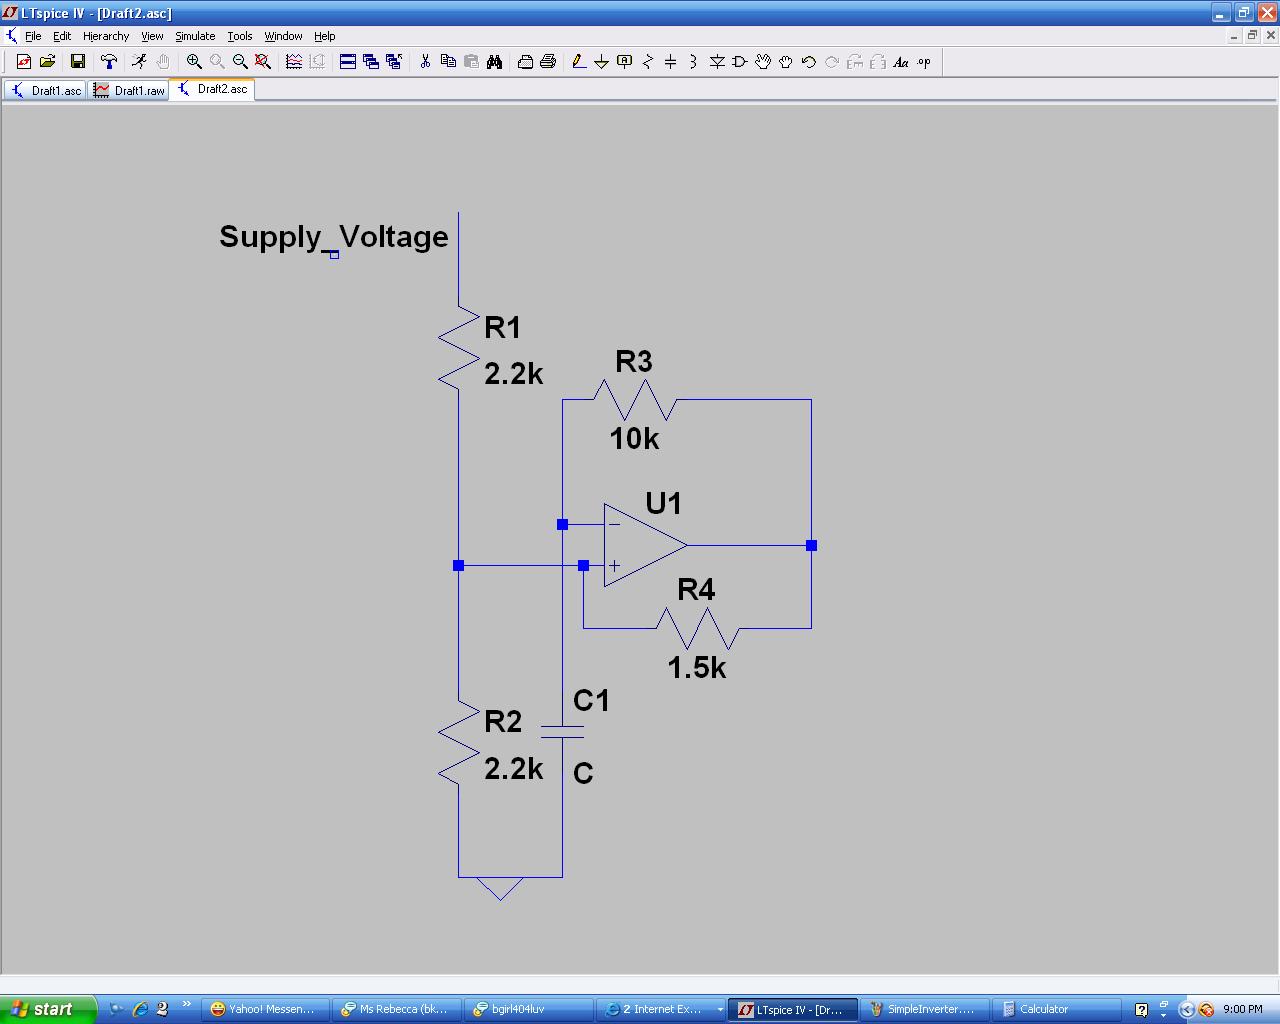This screenshot has width=1280, height=1024.
Task: Open the Edit menu
Action: 62,36
